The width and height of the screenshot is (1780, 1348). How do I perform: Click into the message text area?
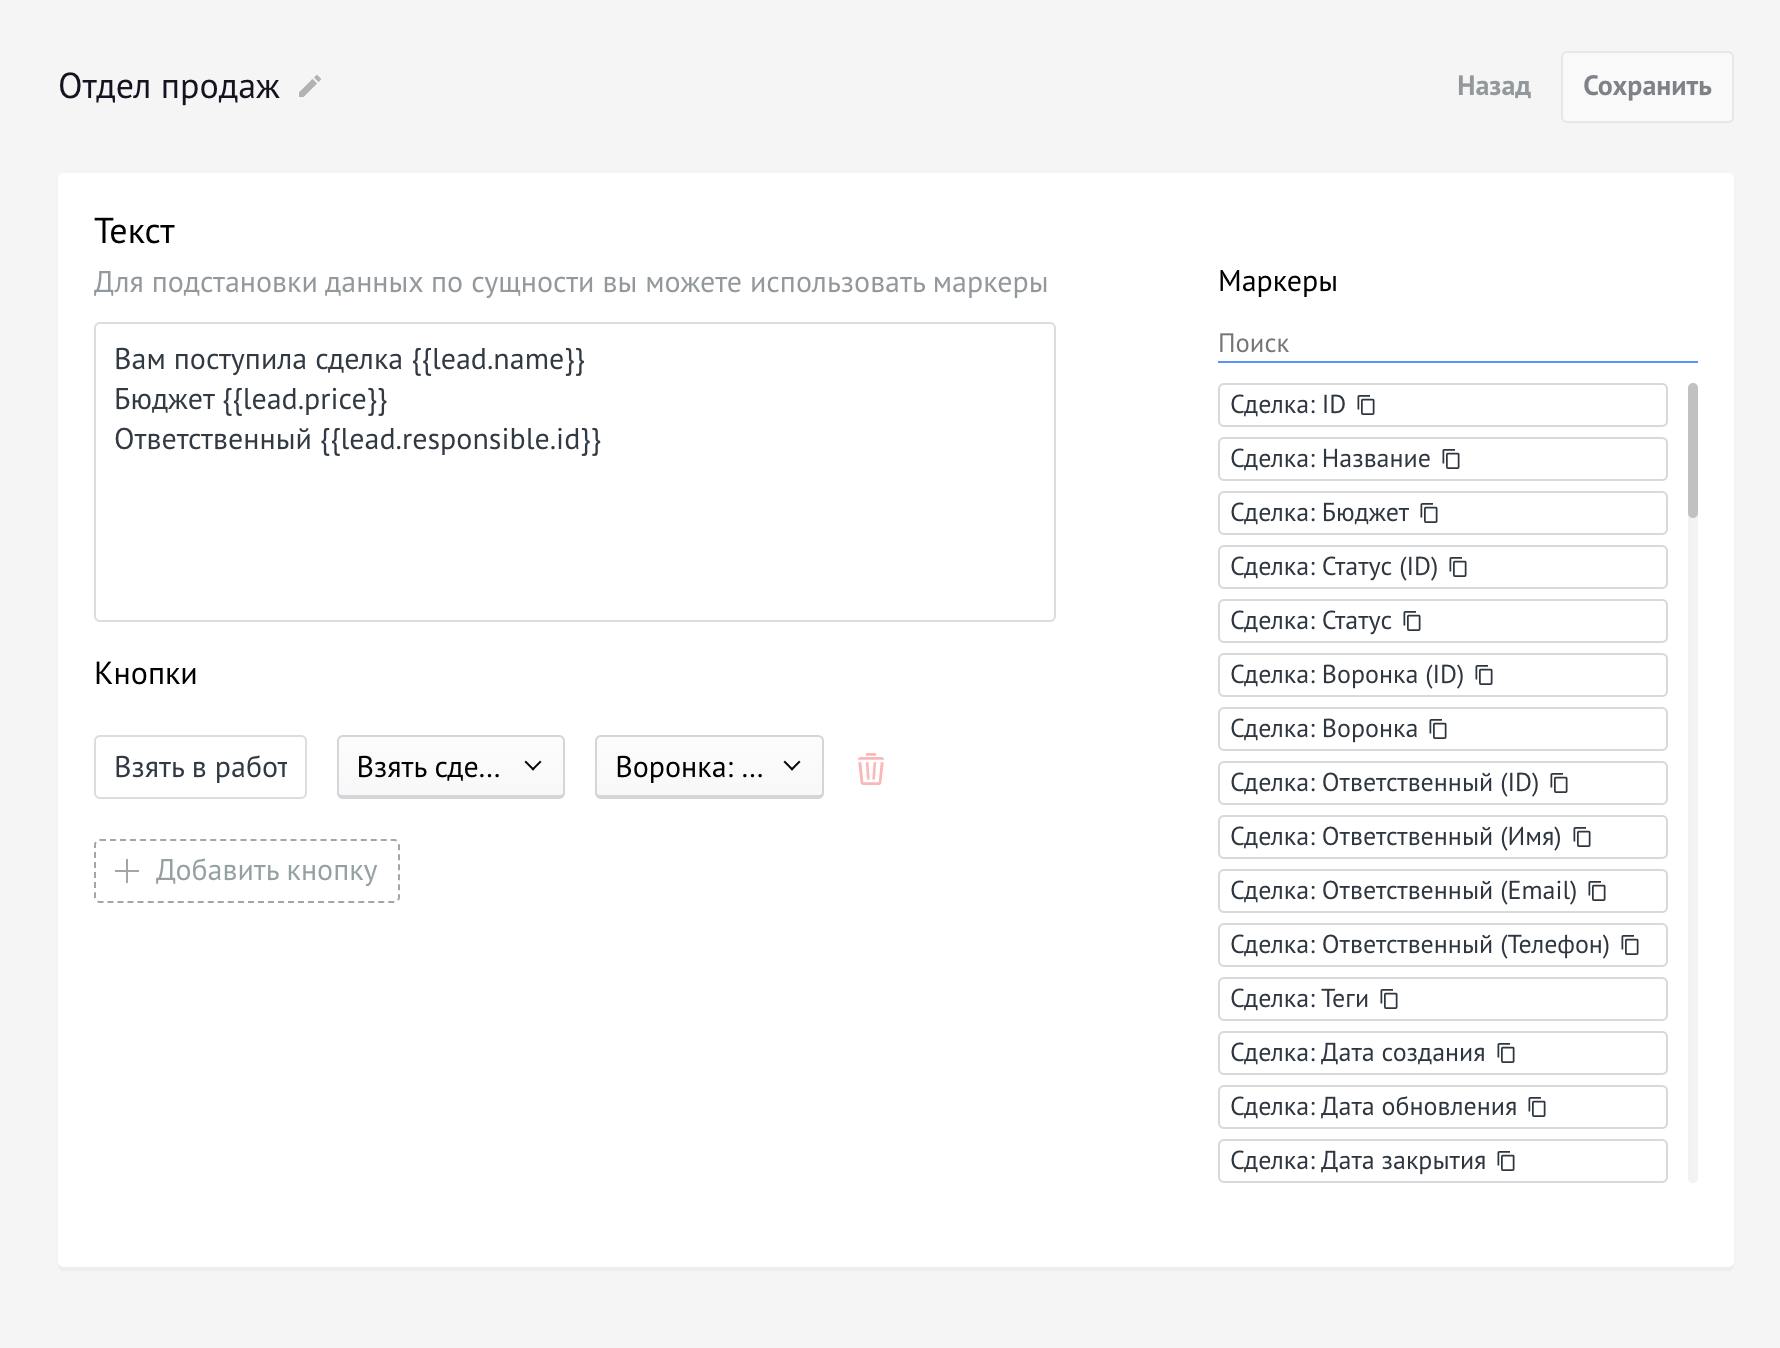point(575,472)
